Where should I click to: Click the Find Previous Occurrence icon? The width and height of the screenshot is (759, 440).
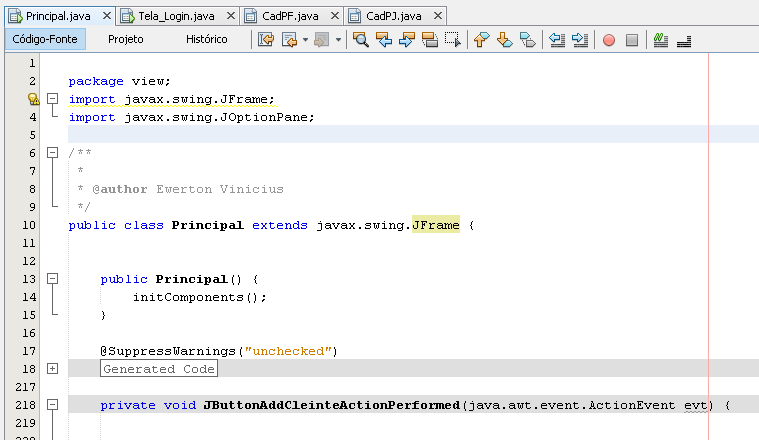click(x=384, y=39)
